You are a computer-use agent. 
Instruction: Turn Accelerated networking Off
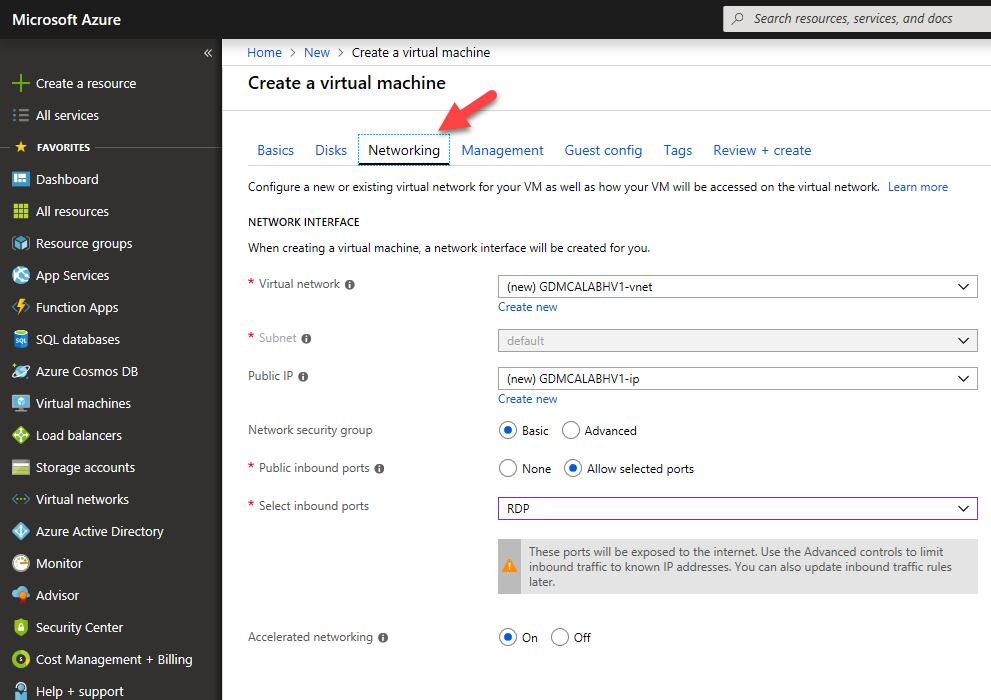click(x=560, y=637)
